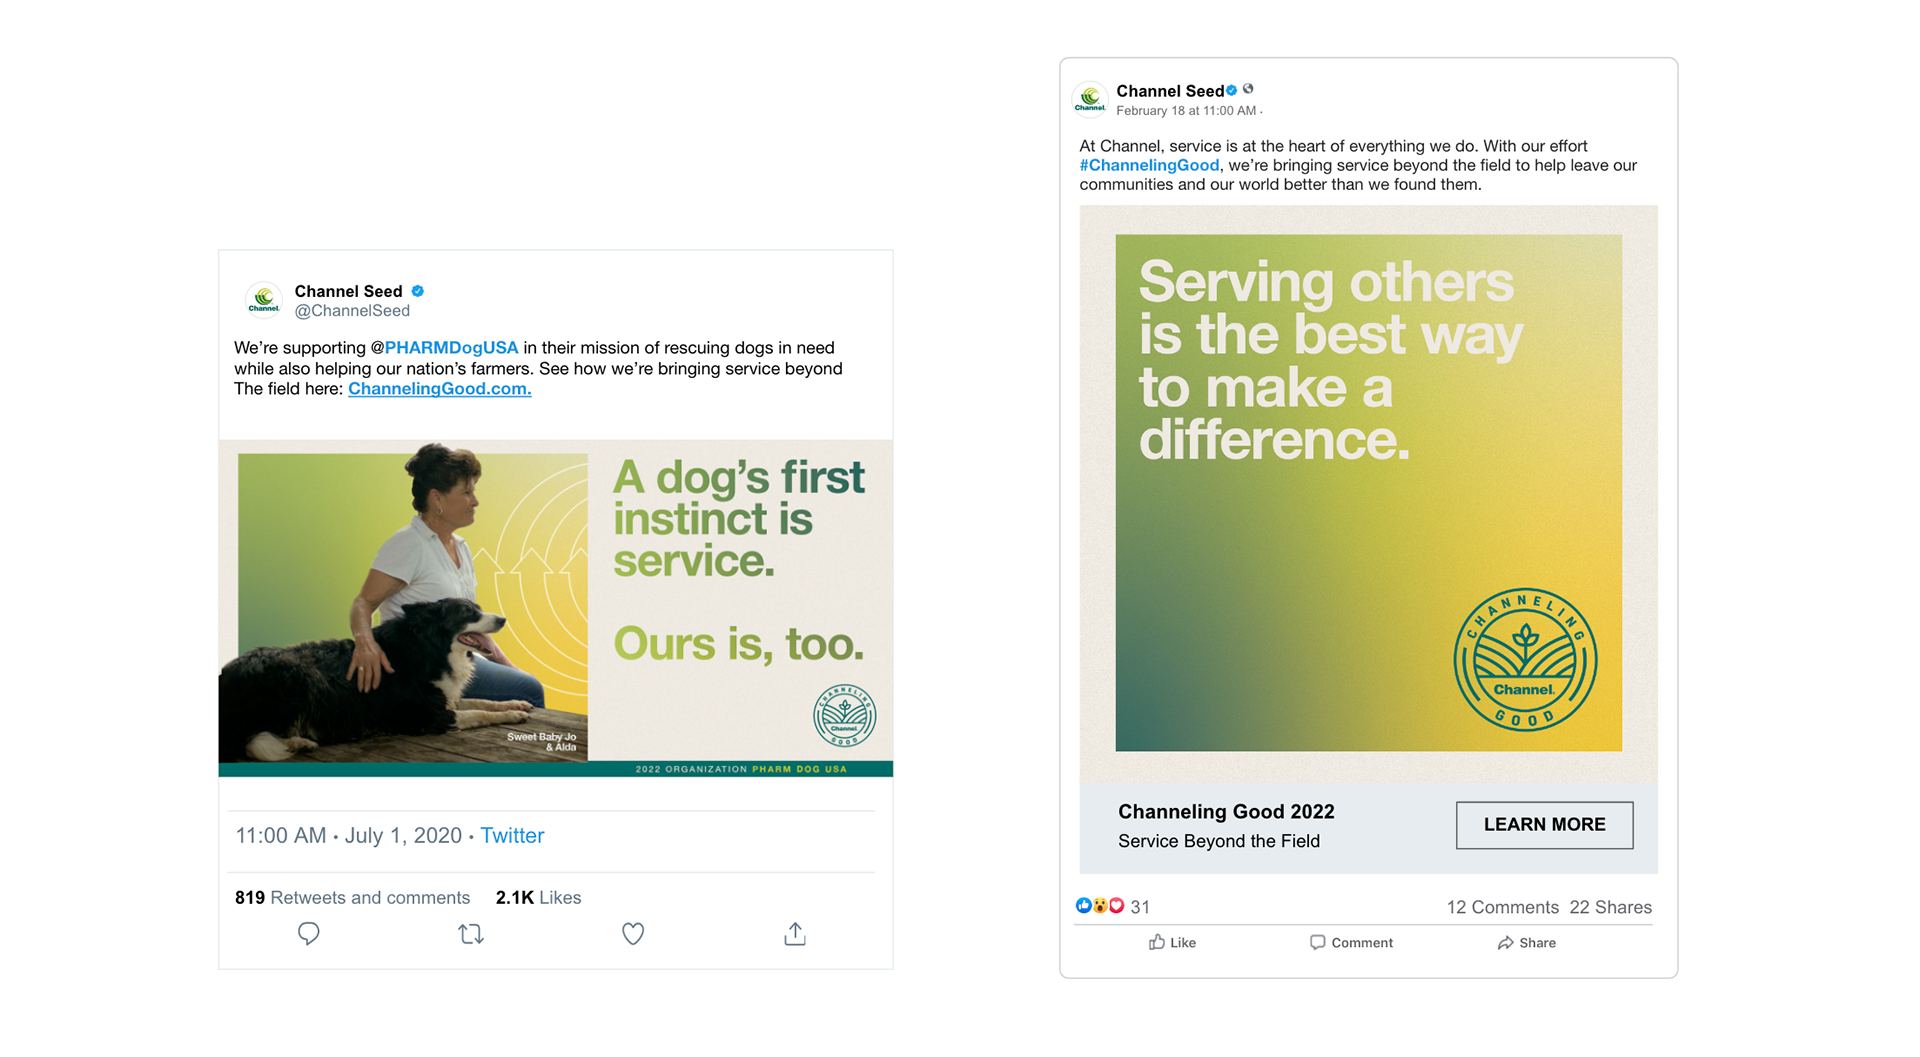Click the LEARN MORE button
The width and height of the screenshot is (1920, 1057).
(1544, 825)
